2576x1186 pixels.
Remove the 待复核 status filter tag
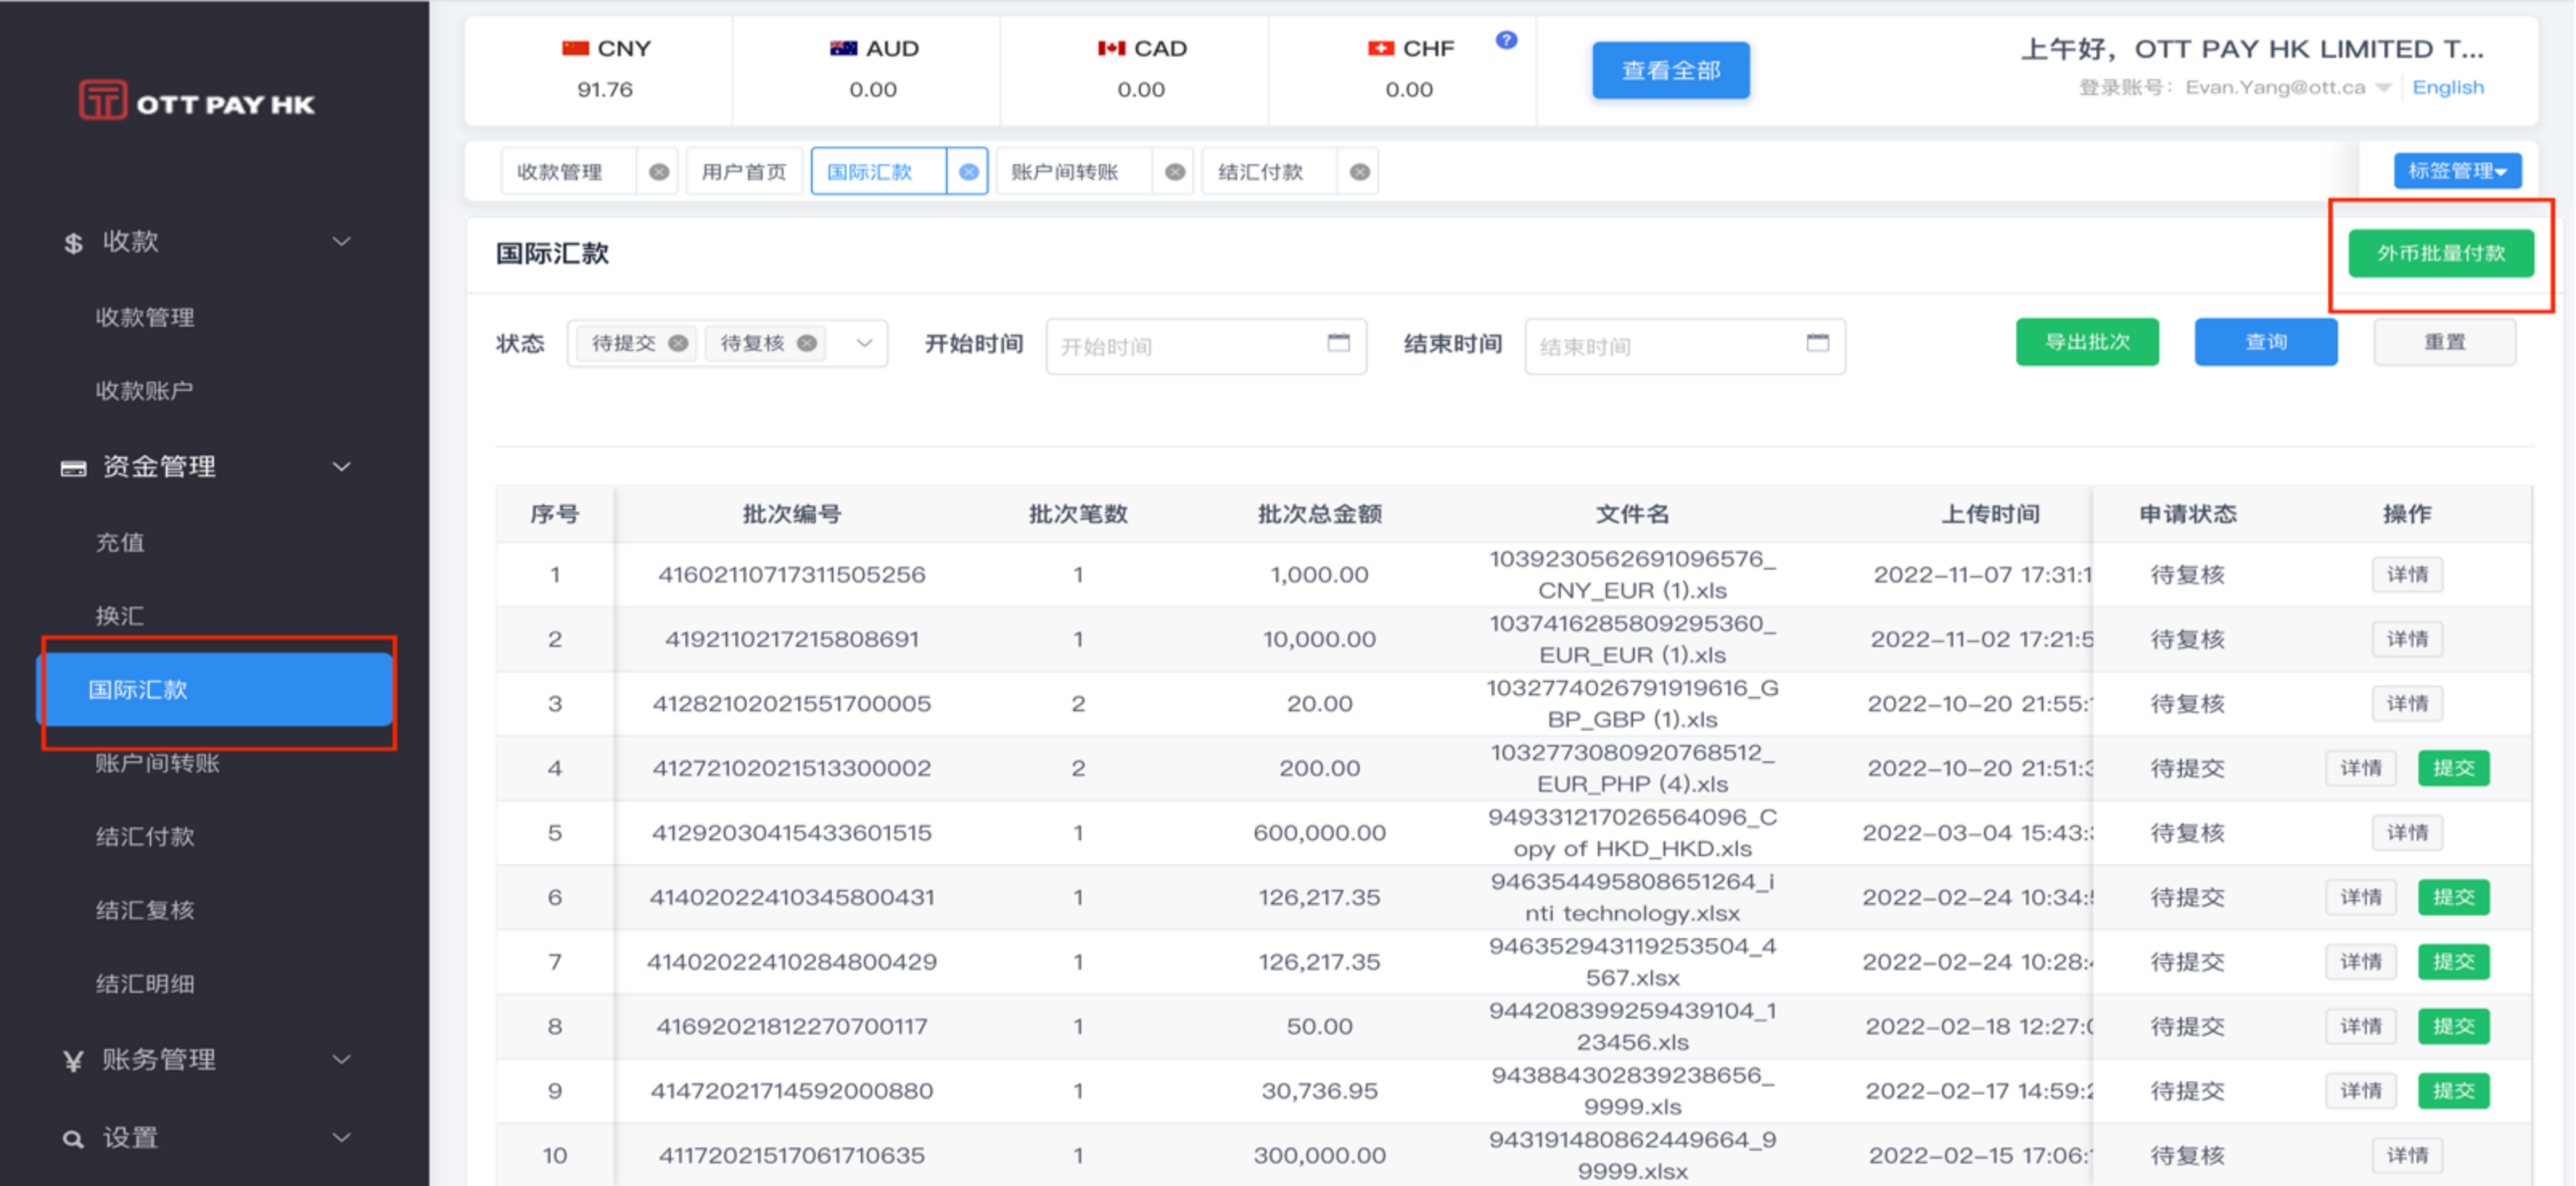click(x=807, y=343)
